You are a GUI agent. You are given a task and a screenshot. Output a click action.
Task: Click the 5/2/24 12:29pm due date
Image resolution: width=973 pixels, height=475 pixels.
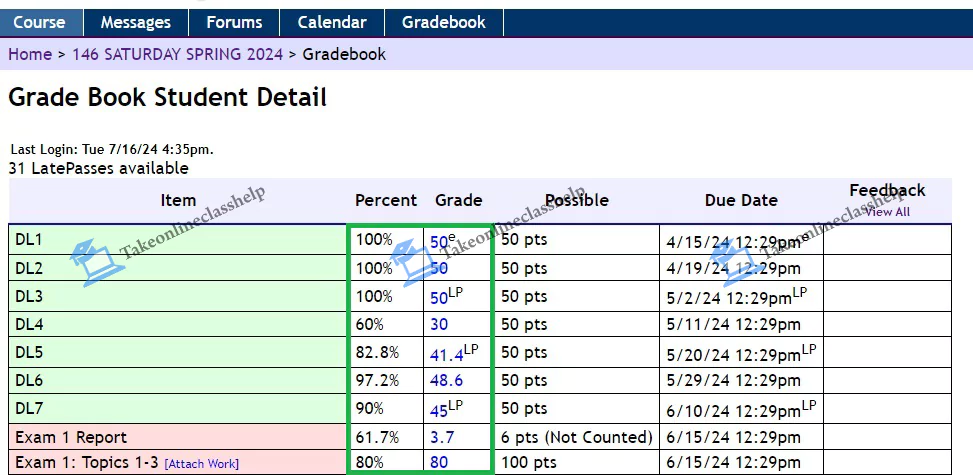[729, 298]
